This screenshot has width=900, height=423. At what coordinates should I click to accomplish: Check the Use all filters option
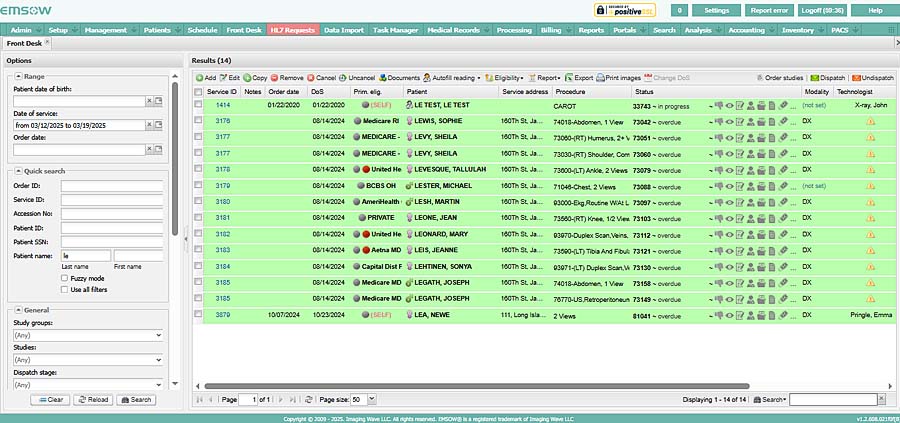coord(66,290)
